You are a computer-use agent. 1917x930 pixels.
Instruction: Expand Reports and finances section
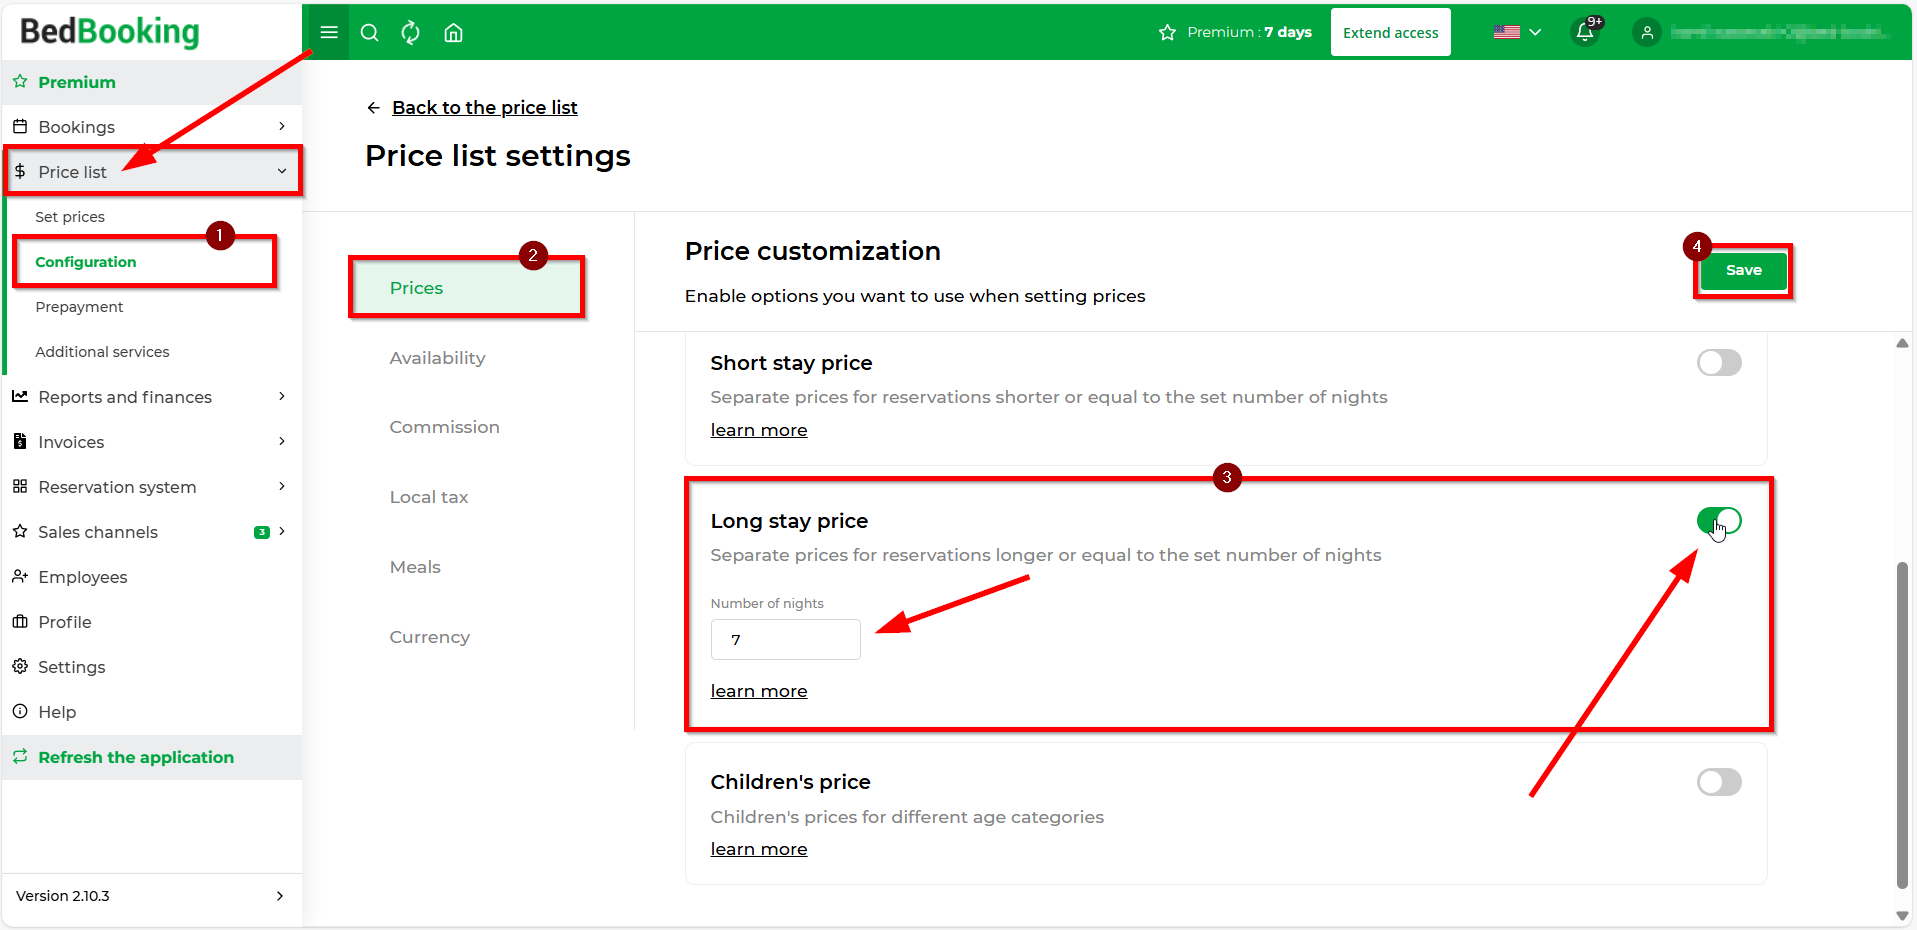click(152, 397)
